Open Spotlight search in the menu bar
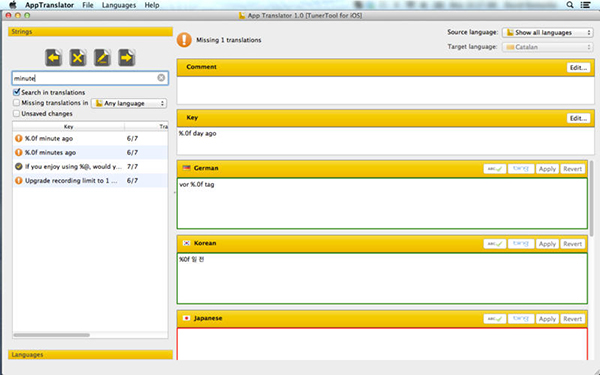The width and height of the screenshot is (600, 375). click(570, 5)
